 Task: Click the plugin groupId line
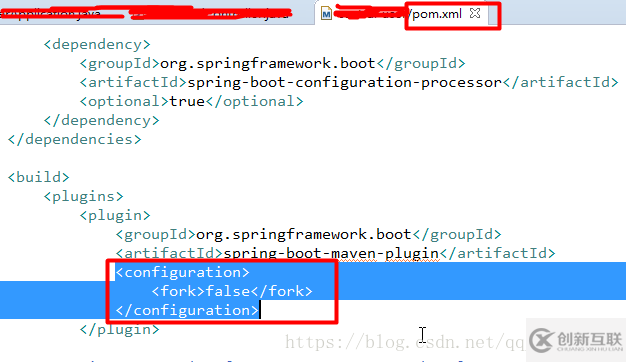click(308, 234)
